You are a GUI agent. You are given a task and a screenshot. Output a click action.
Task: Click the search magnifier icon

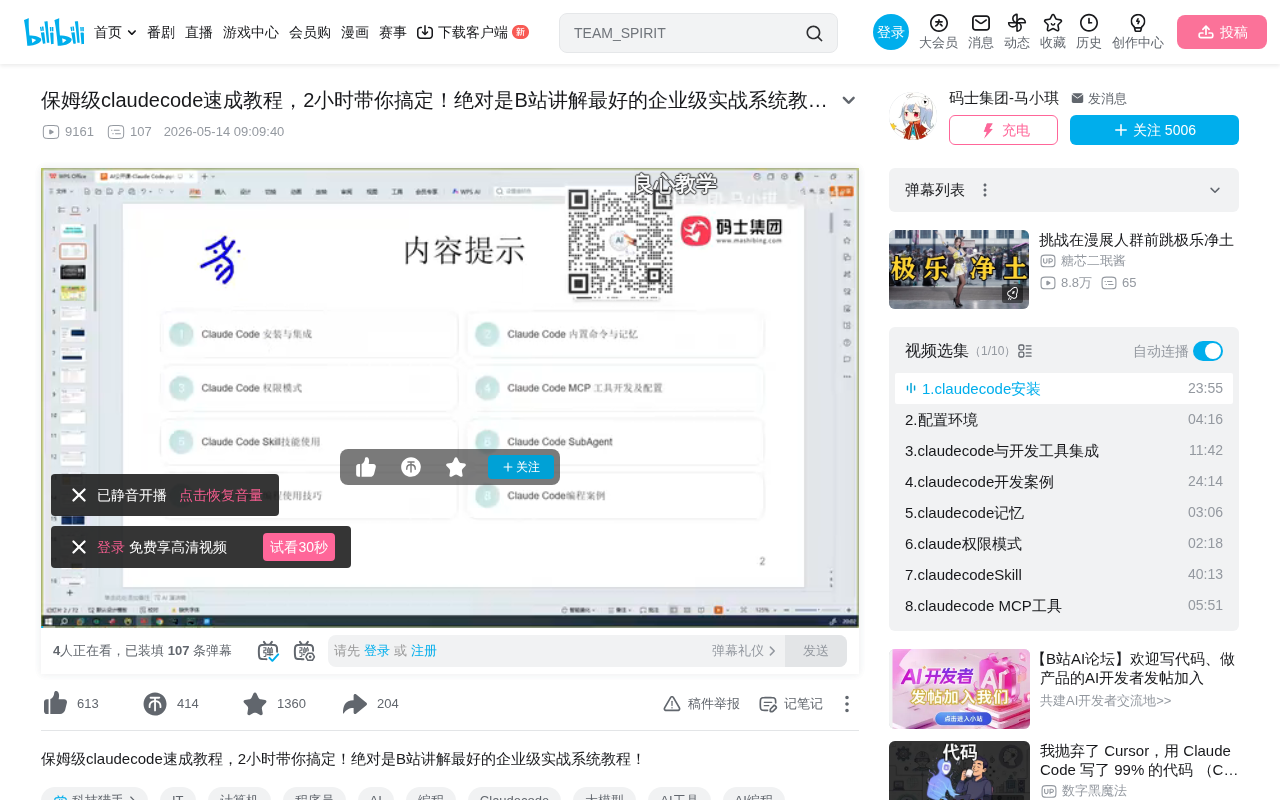[814, 33]
